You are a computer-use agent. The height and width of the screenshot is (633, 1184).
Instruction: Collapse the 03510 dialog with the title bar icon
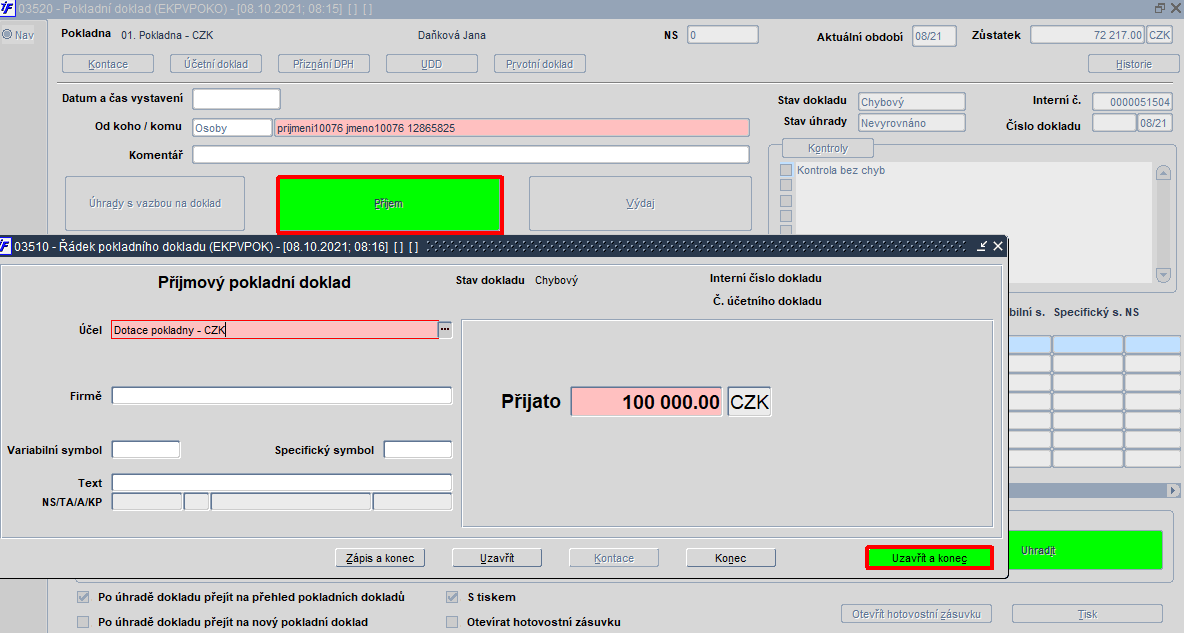coord(982,246)
